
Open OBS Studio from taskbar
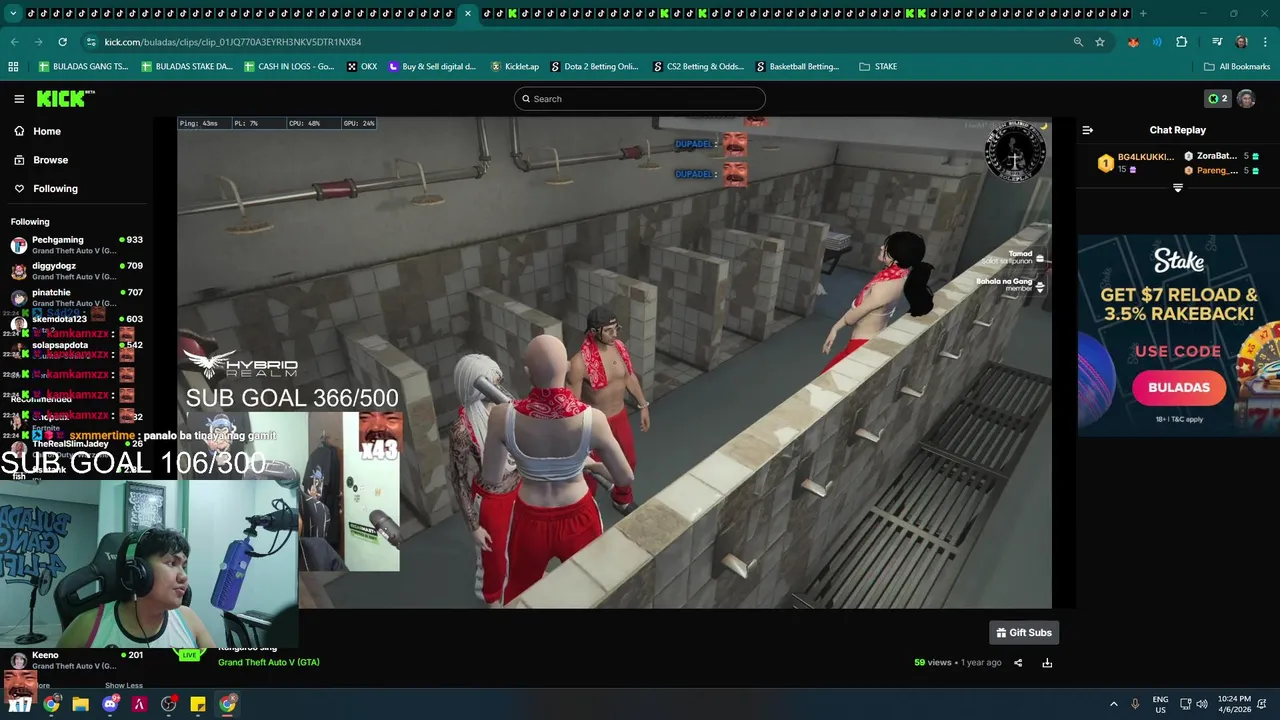click(169, 704)
